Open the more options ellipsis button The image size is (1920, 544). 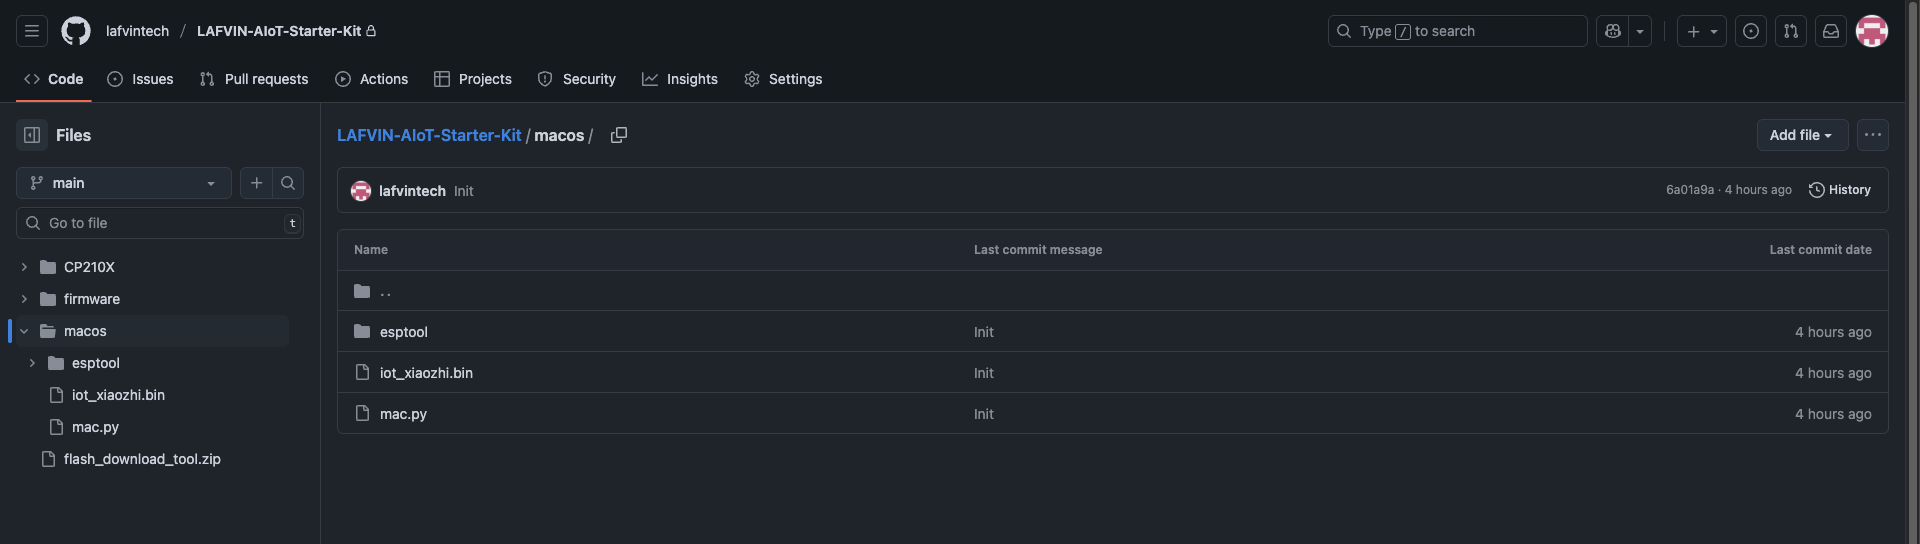click(x=1873, y=135)
